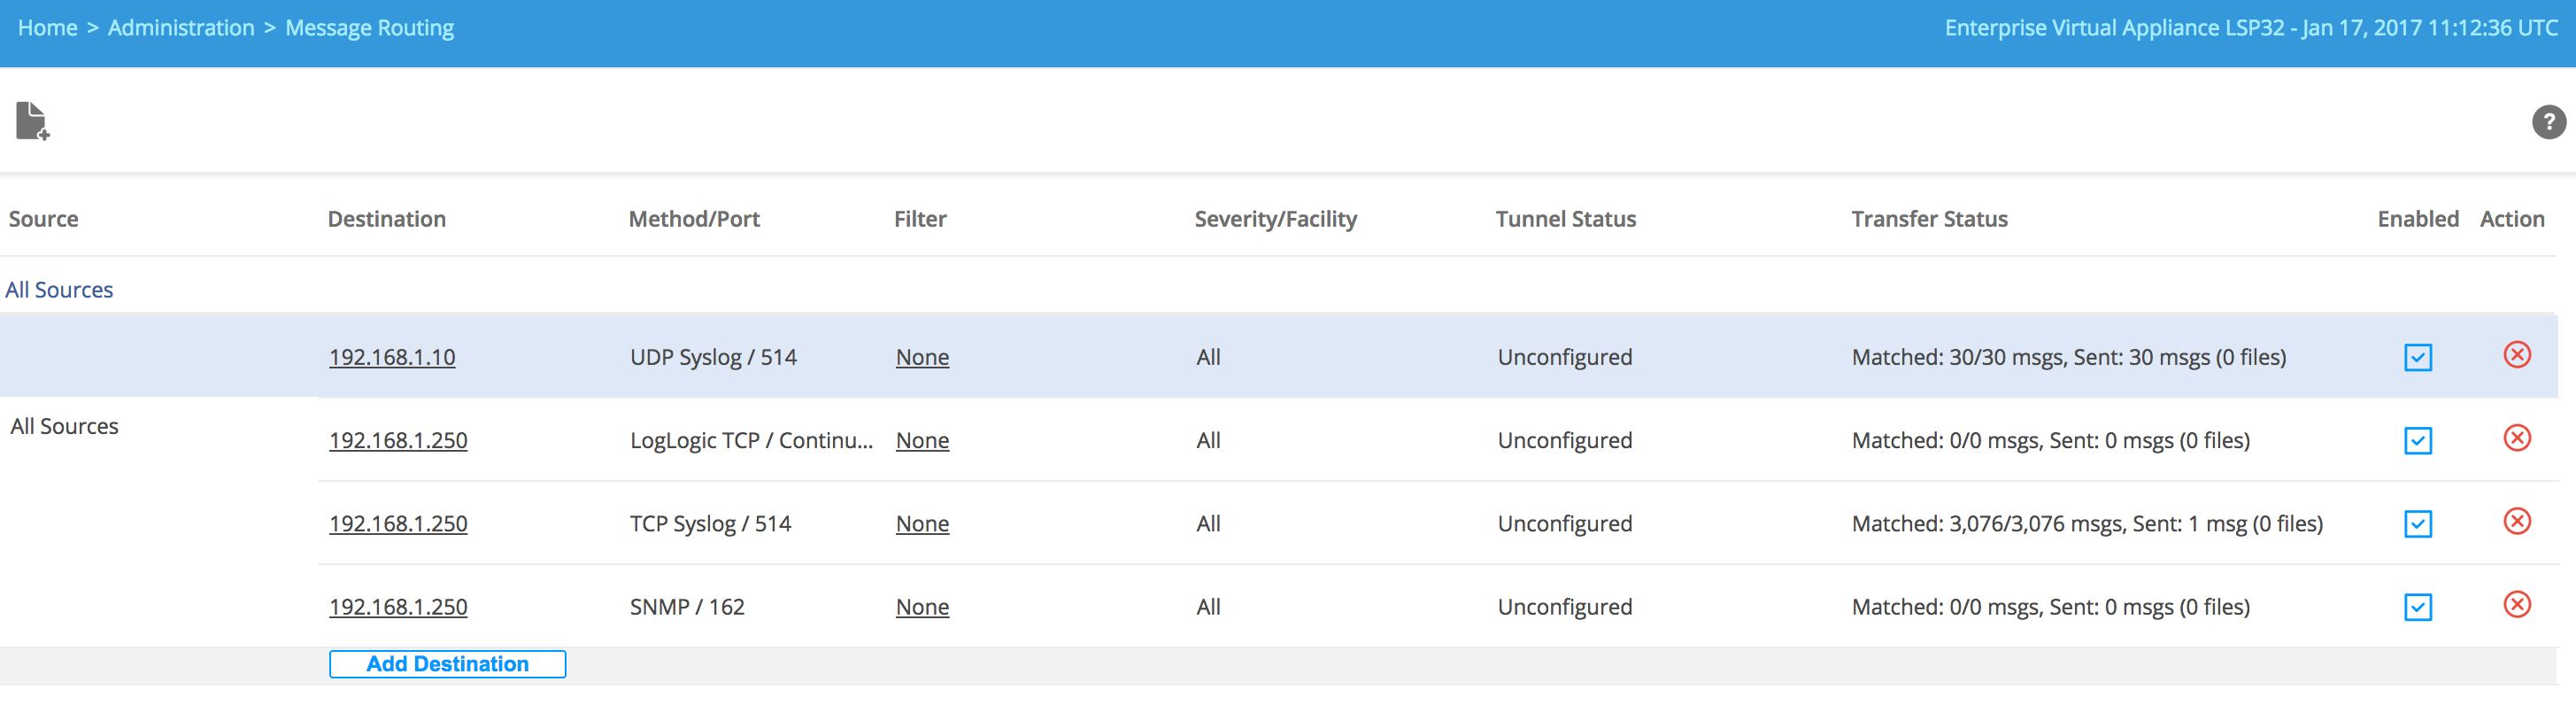Viewport: 2576px width, 705px height.
Task: Toggle Enabled checkbox for LogLogic TCP row
Action: [2417, 440]
